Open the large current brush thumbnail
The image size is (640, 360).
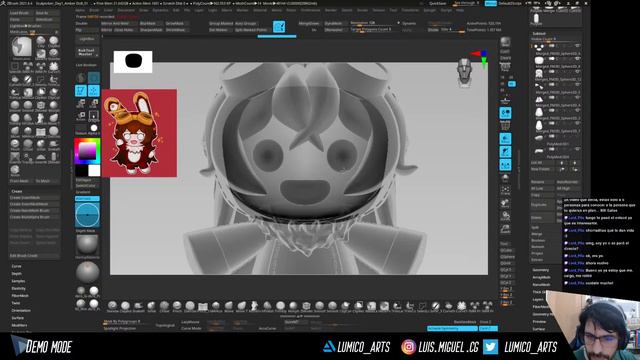click(x=21, y=47)
